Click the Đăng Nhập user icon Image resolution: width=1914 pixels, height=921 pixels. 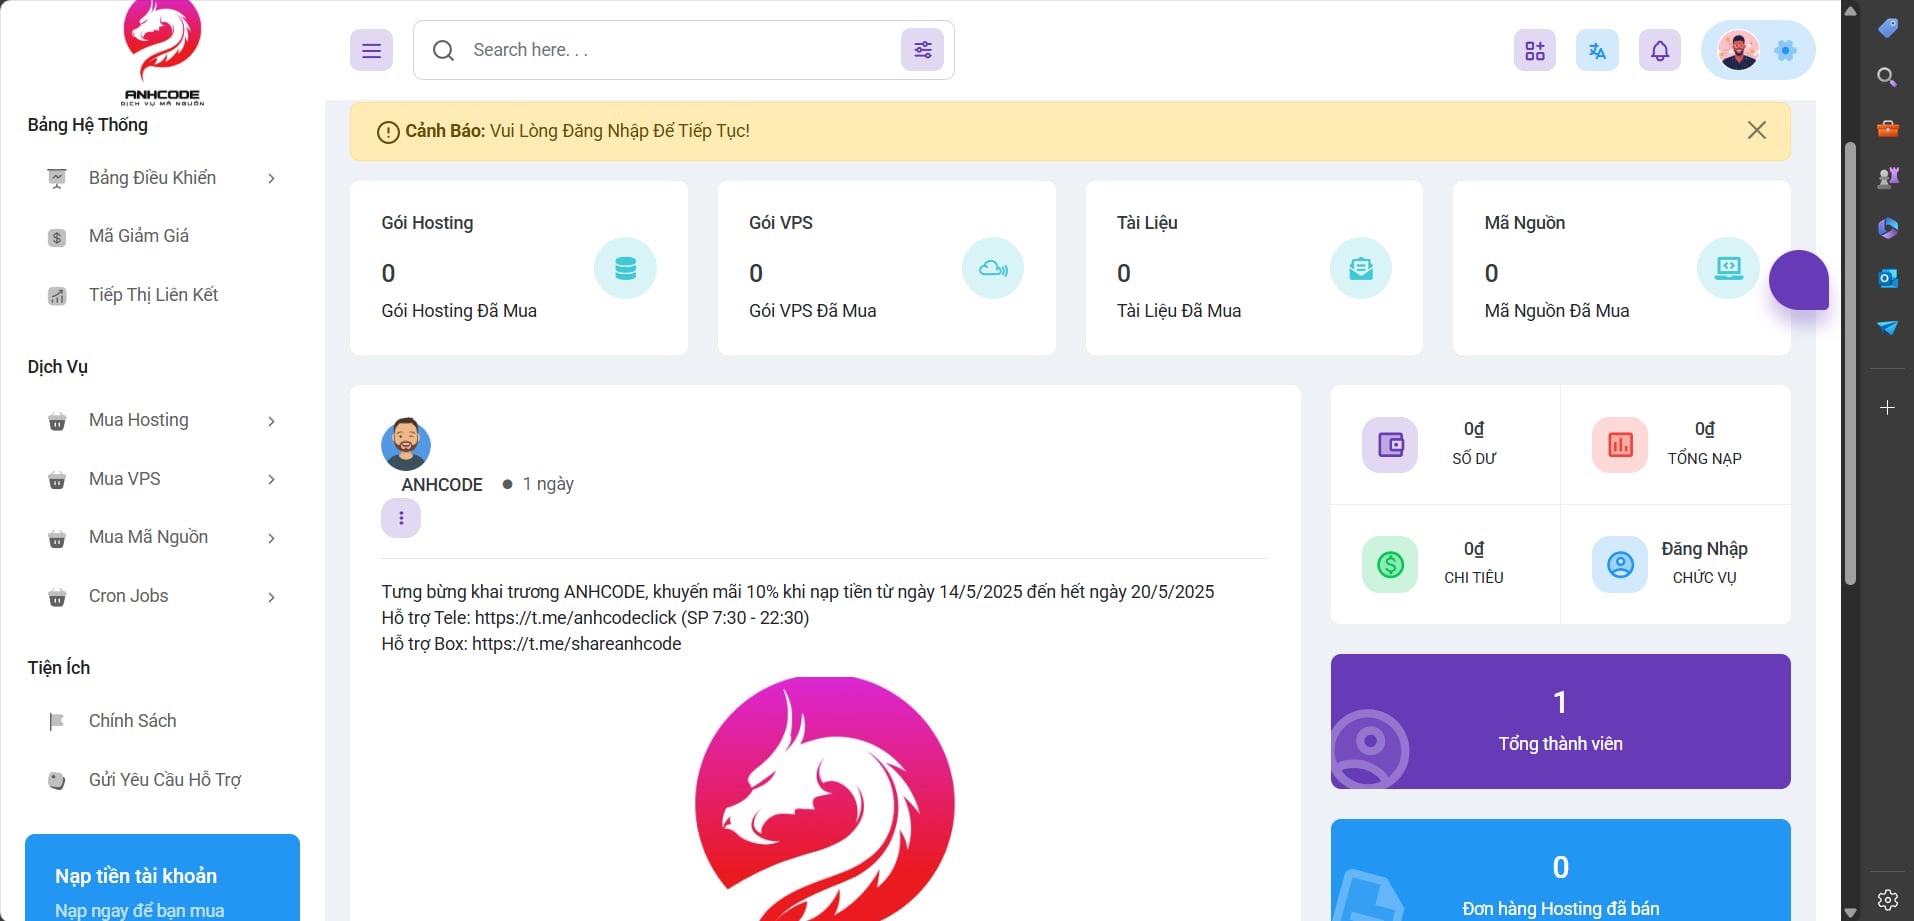(x=1620, y=565)
